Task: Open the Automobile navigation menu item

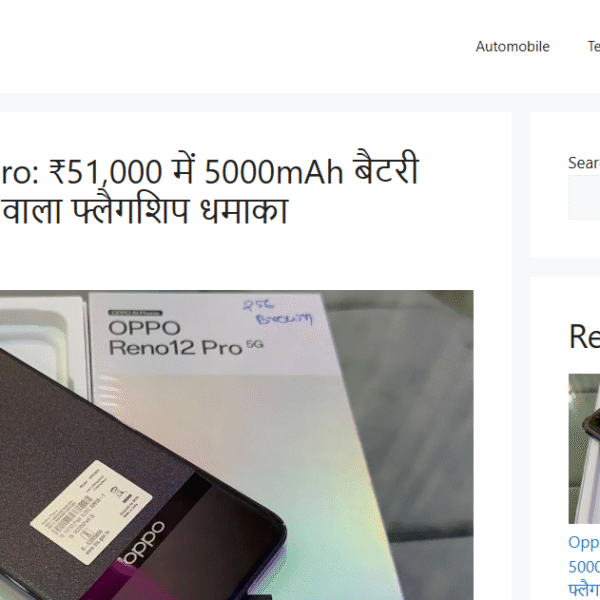Action: coord(512,47)
